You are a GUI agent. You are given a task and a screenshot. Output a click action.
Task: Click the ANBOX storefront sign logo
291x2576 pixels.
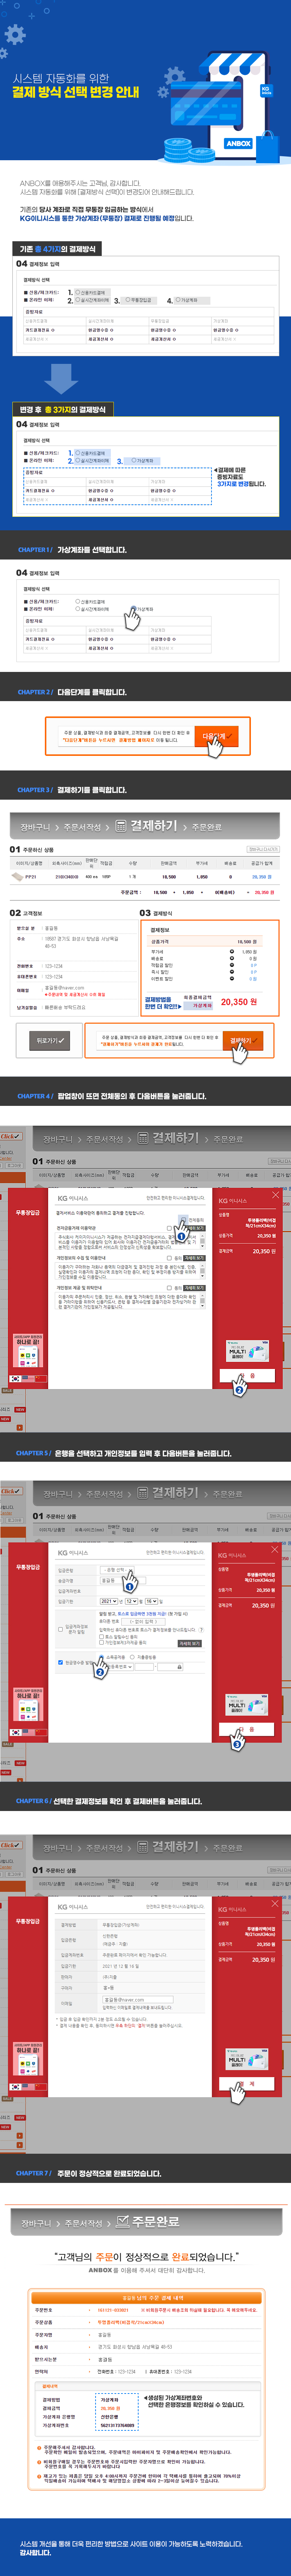[x=238, y=143]
